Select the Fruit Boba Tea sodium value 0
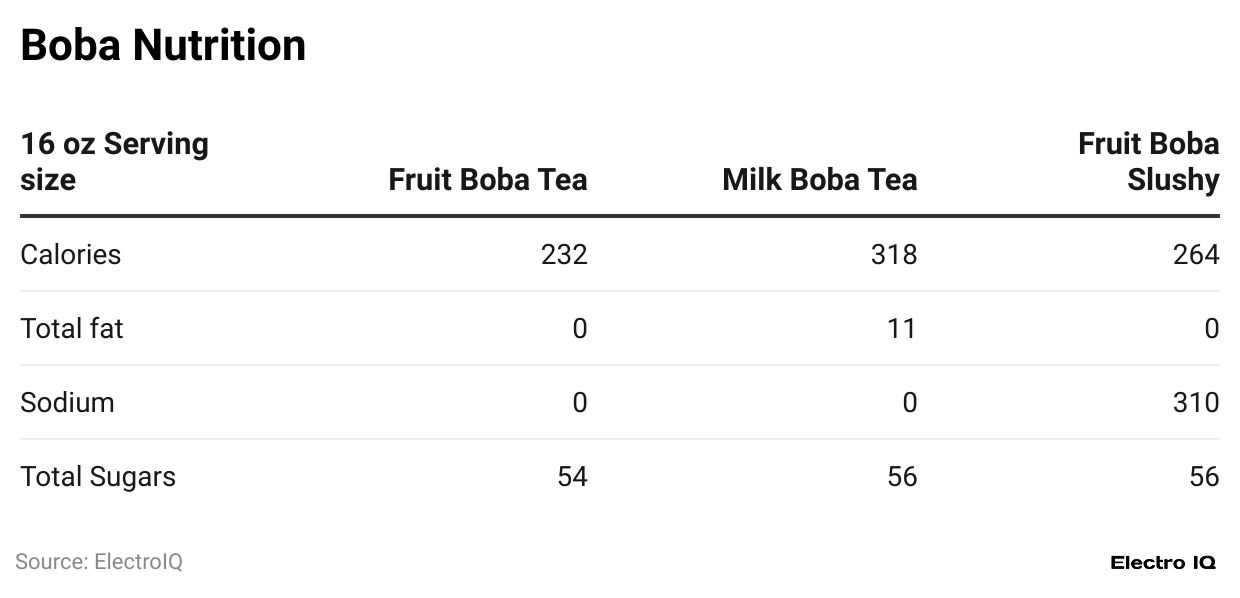This screenshot has width=1240, height=598. pyautogui.click(x=580, y=403)
